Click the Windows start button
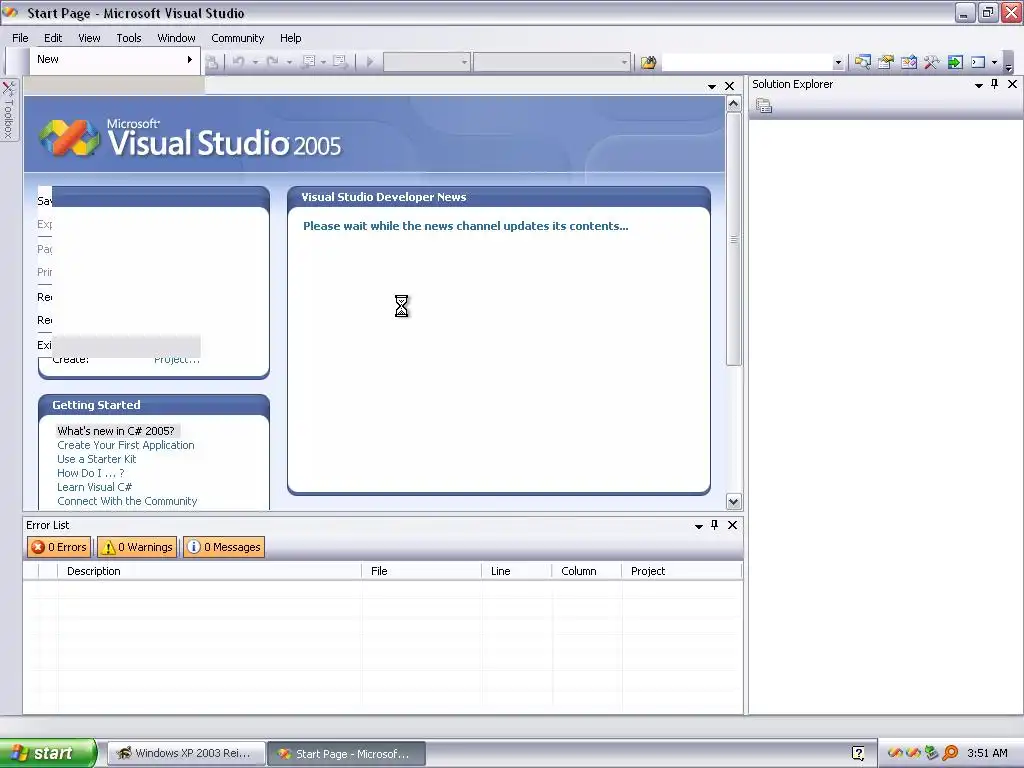The width and height of the screenshot is (1024, 768). coord(48,753)
